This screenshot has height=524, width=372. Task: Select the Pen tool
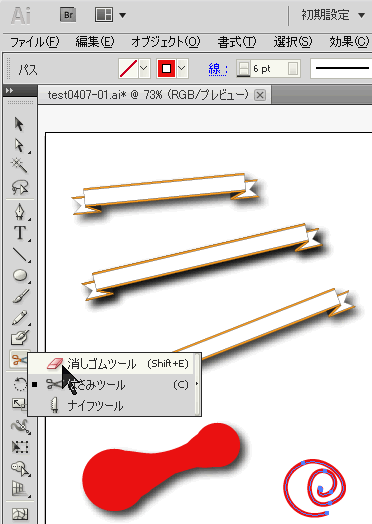pos(20,212)
